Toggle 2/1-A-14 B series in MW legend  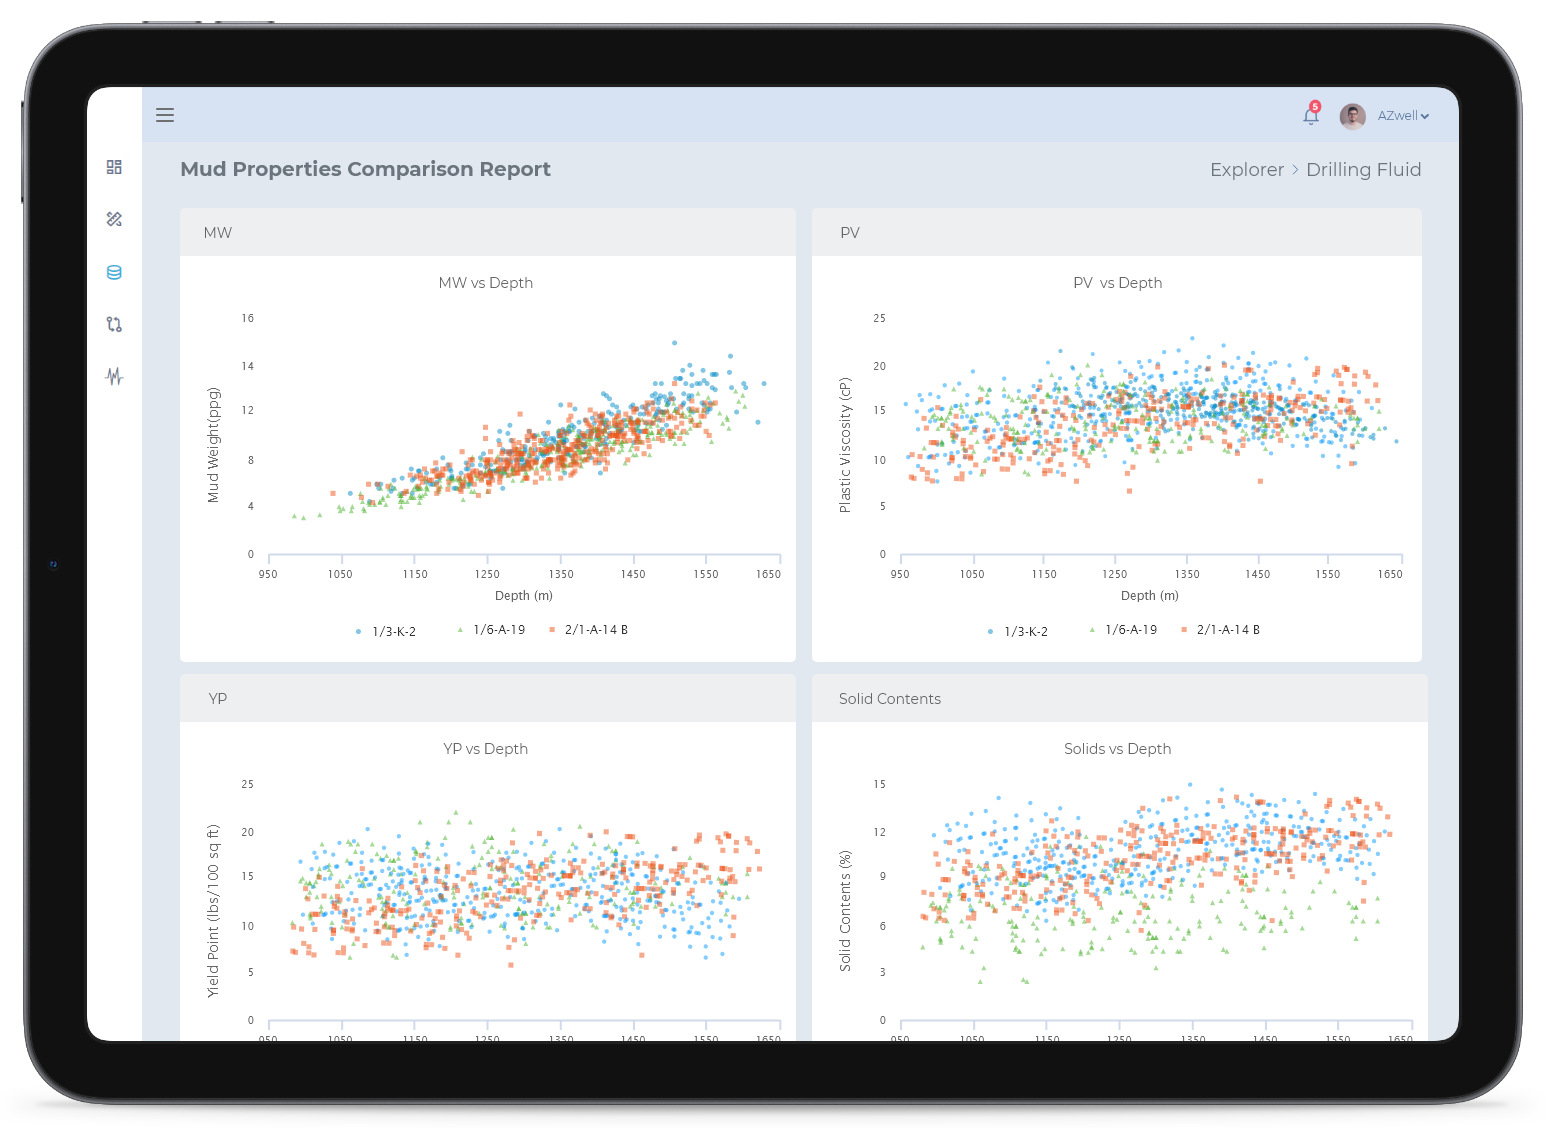(x=590, y=630)
